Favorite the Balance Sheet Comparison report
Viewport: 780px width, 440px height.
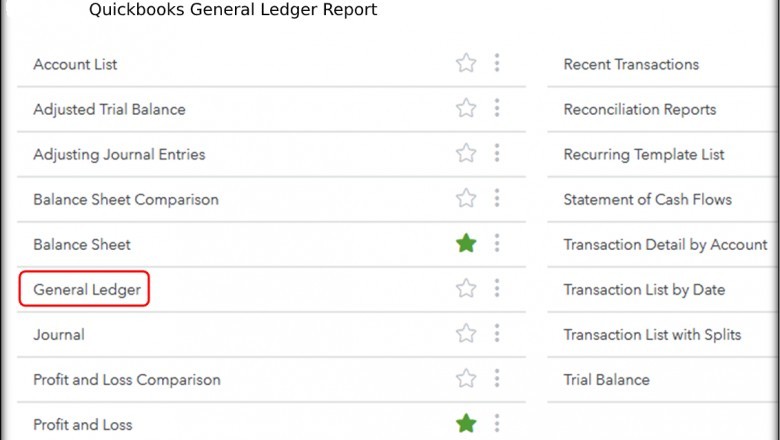[466, 199]
